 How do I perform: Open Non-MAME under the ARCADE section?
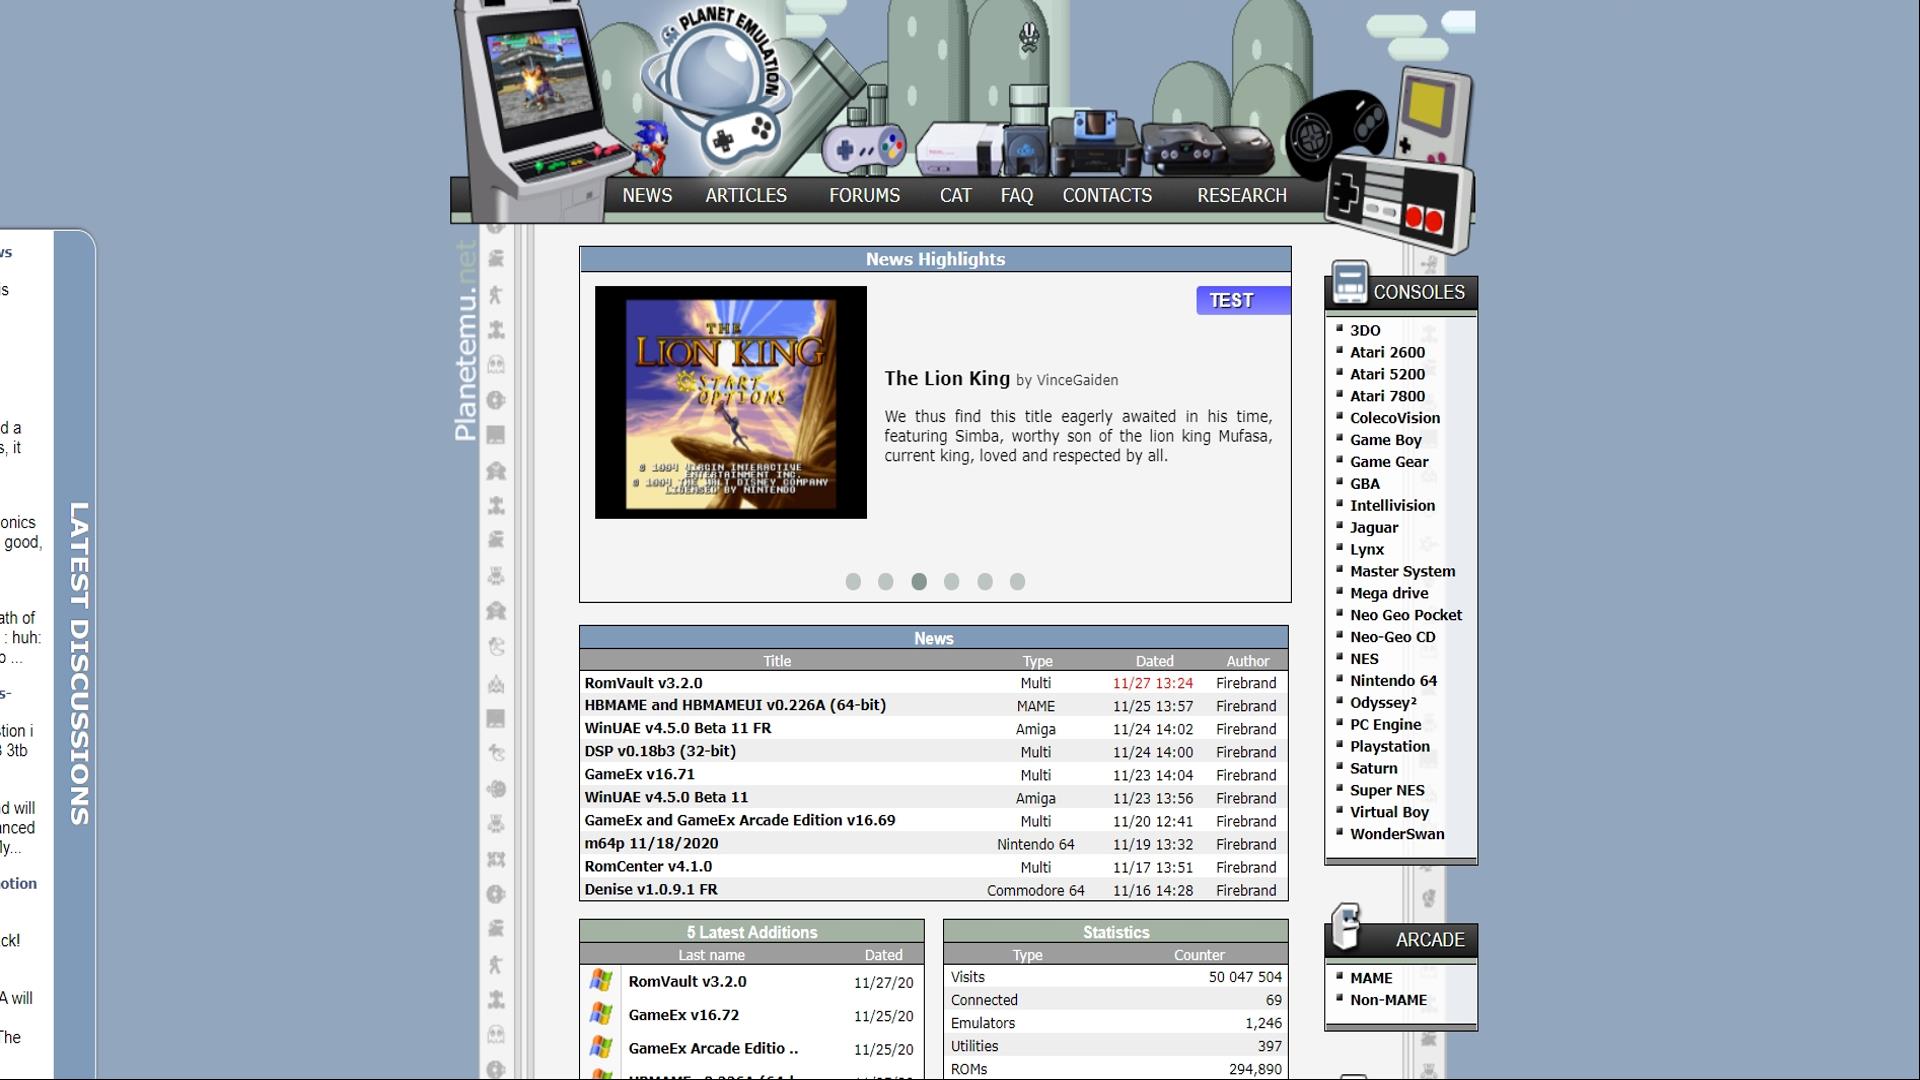1388,1000
